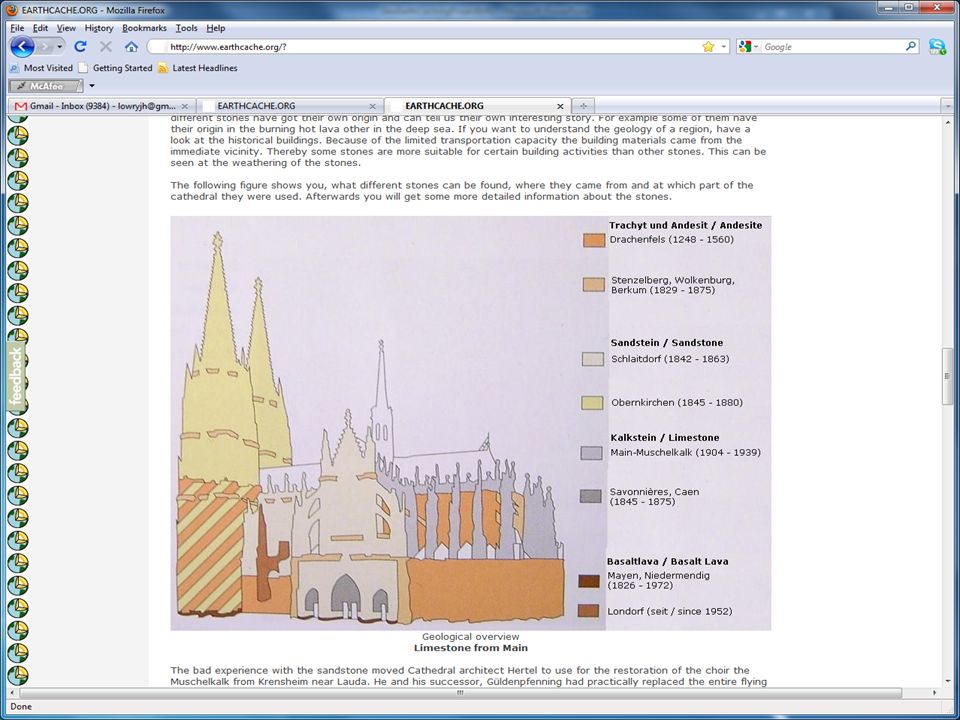Open the Tools menu
Image resolution: width=960 pixels, height=720 pixels.
click(x=186, y=28)
